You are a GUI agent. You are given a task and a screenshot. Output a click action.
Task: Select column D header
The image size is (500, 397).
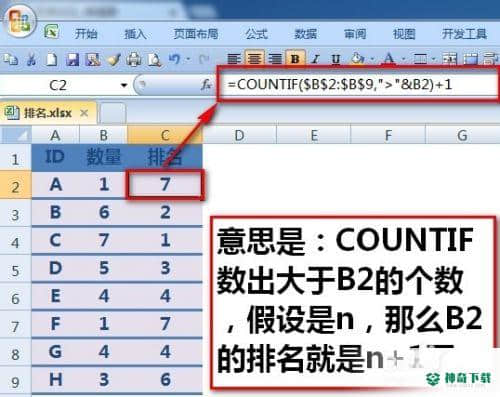tap(239, 135)
